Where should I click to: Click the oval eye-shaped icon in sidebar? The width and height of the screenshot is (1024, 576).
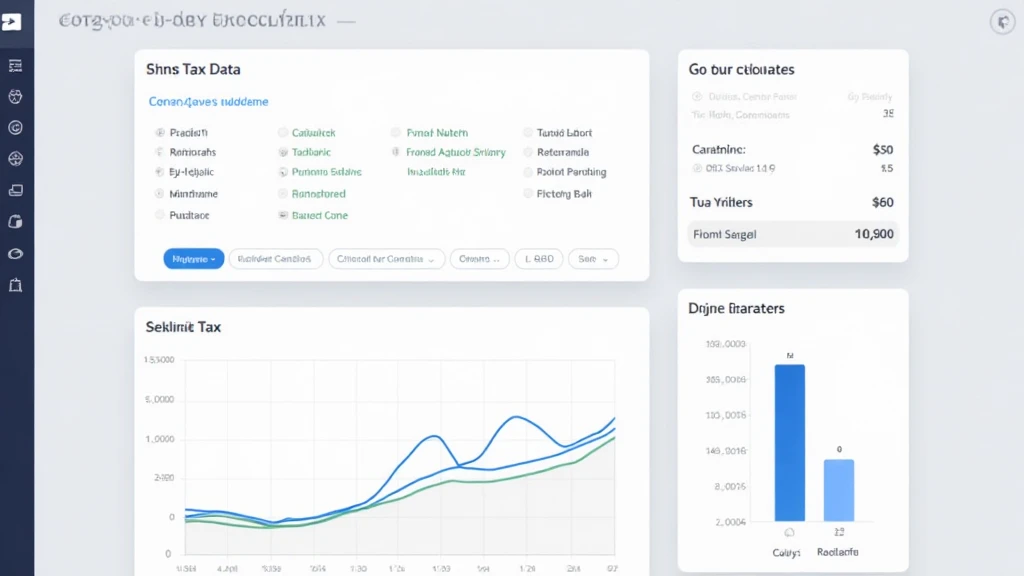click(15, 254)
